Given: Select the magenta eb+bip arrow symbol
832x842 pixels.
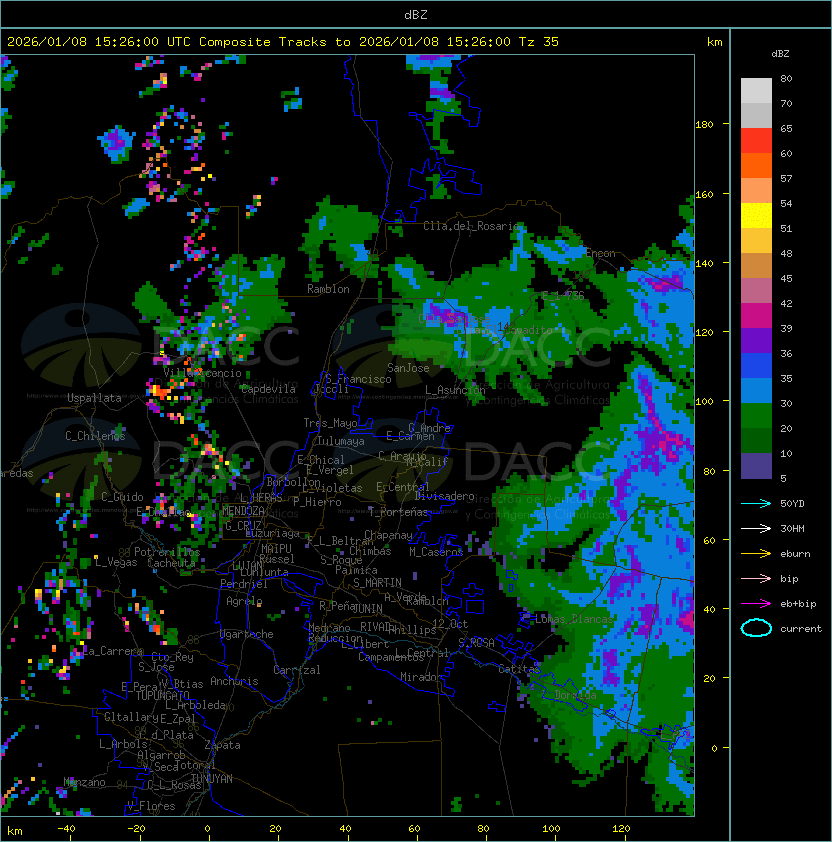Looking at the screenshot, I should coord(756,603).
